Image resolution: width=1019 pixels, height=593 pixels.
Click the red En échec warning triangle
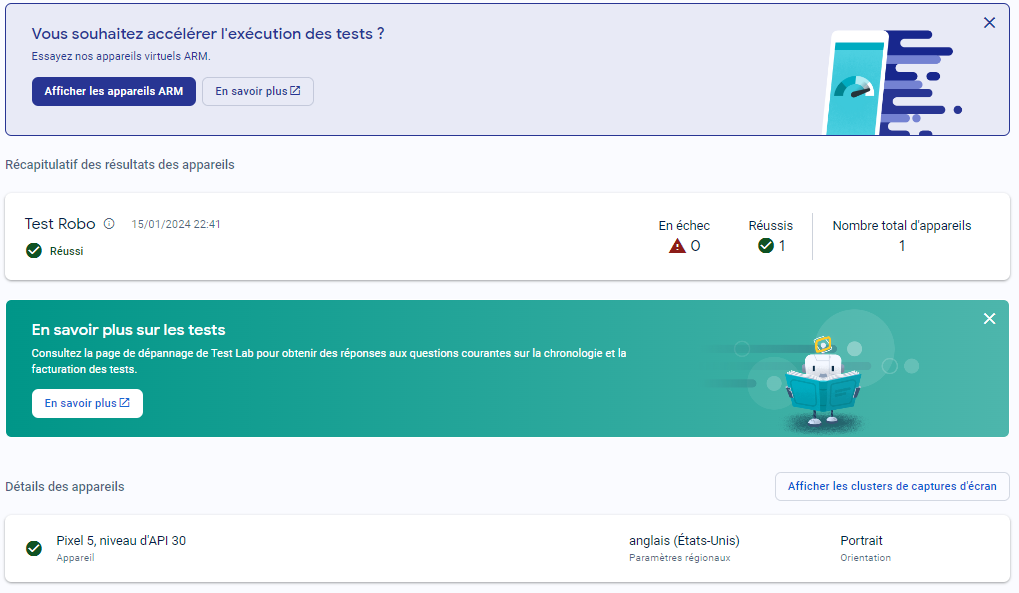click(x=677, y=246)
